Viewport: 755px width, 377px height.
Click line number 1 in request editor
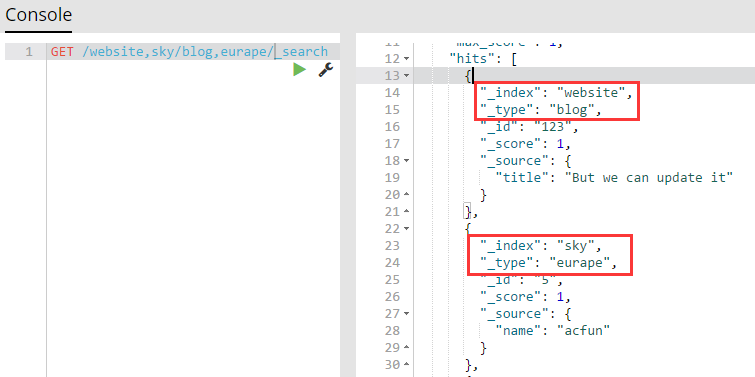point(29,52)
